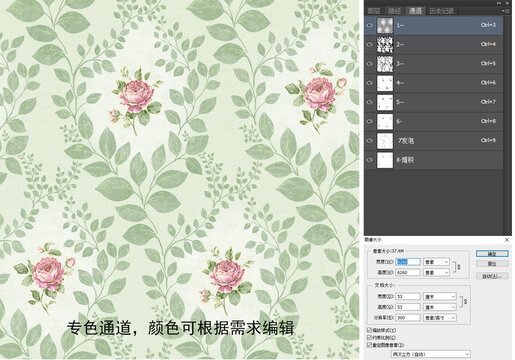
Task: Click the resolution input field
Action: tap(408, 318)
